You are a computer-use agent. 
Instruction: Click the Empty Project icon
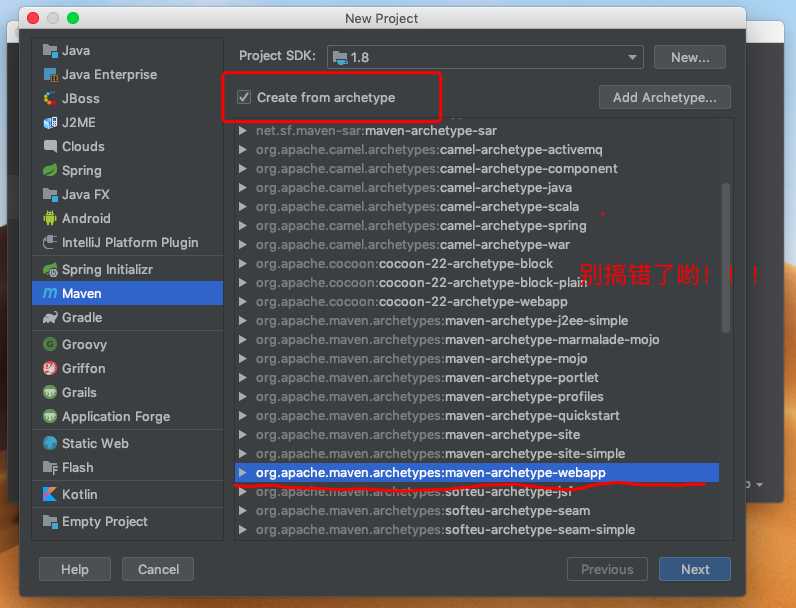coord(50,521)
